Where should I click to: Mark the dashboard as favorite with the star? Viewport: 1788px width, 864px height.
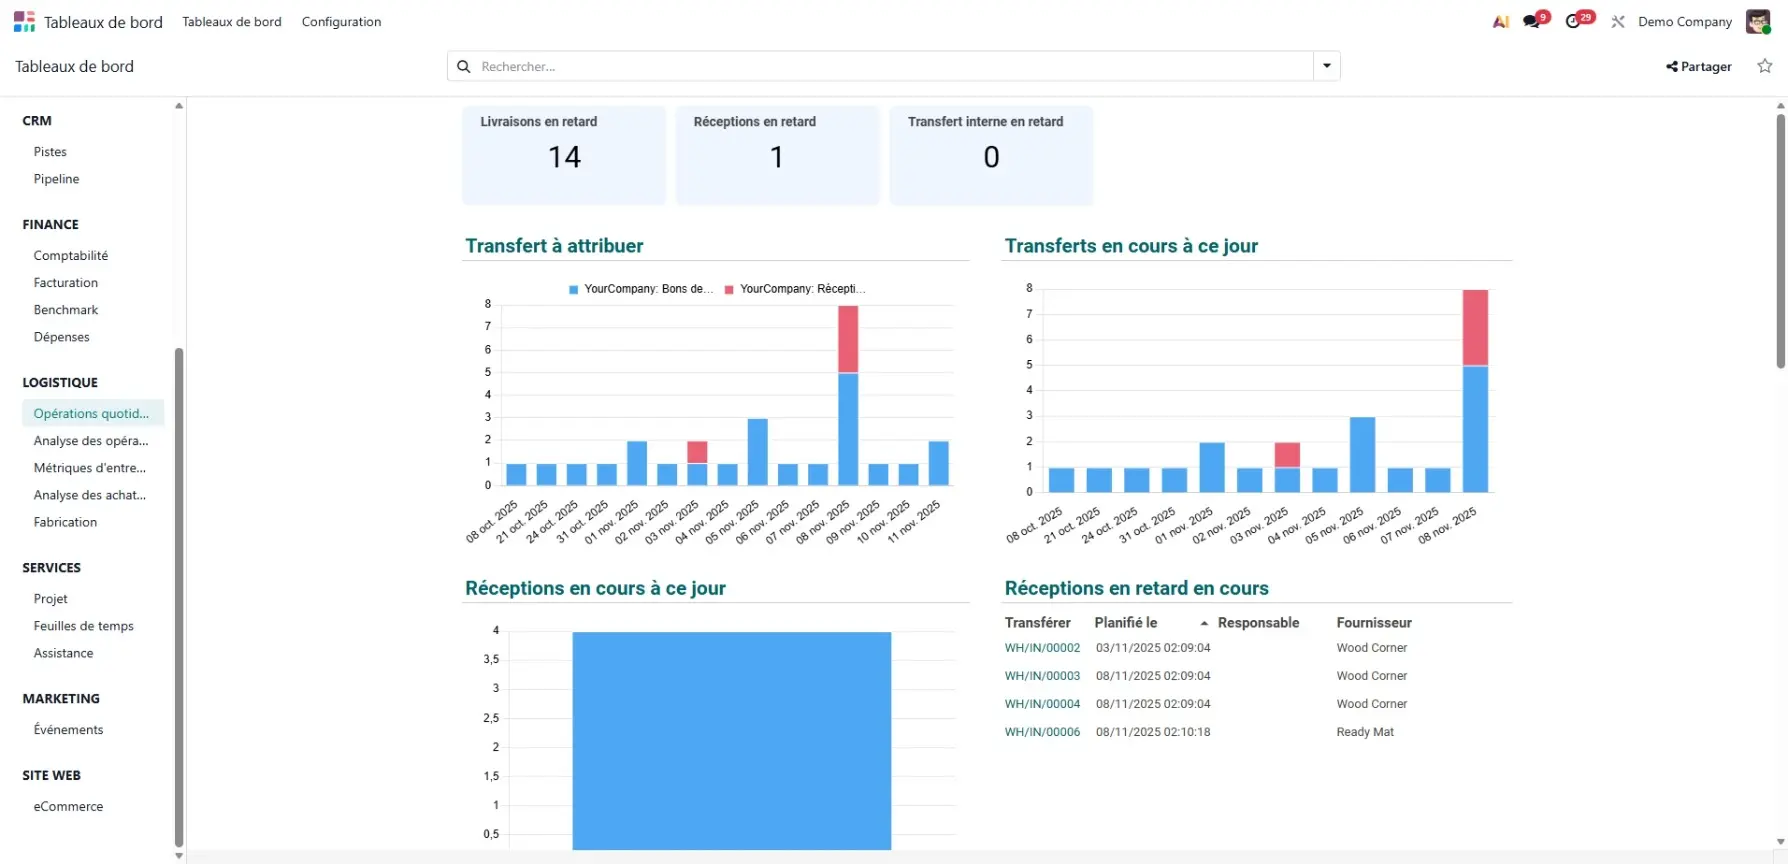click(1764, 66)
